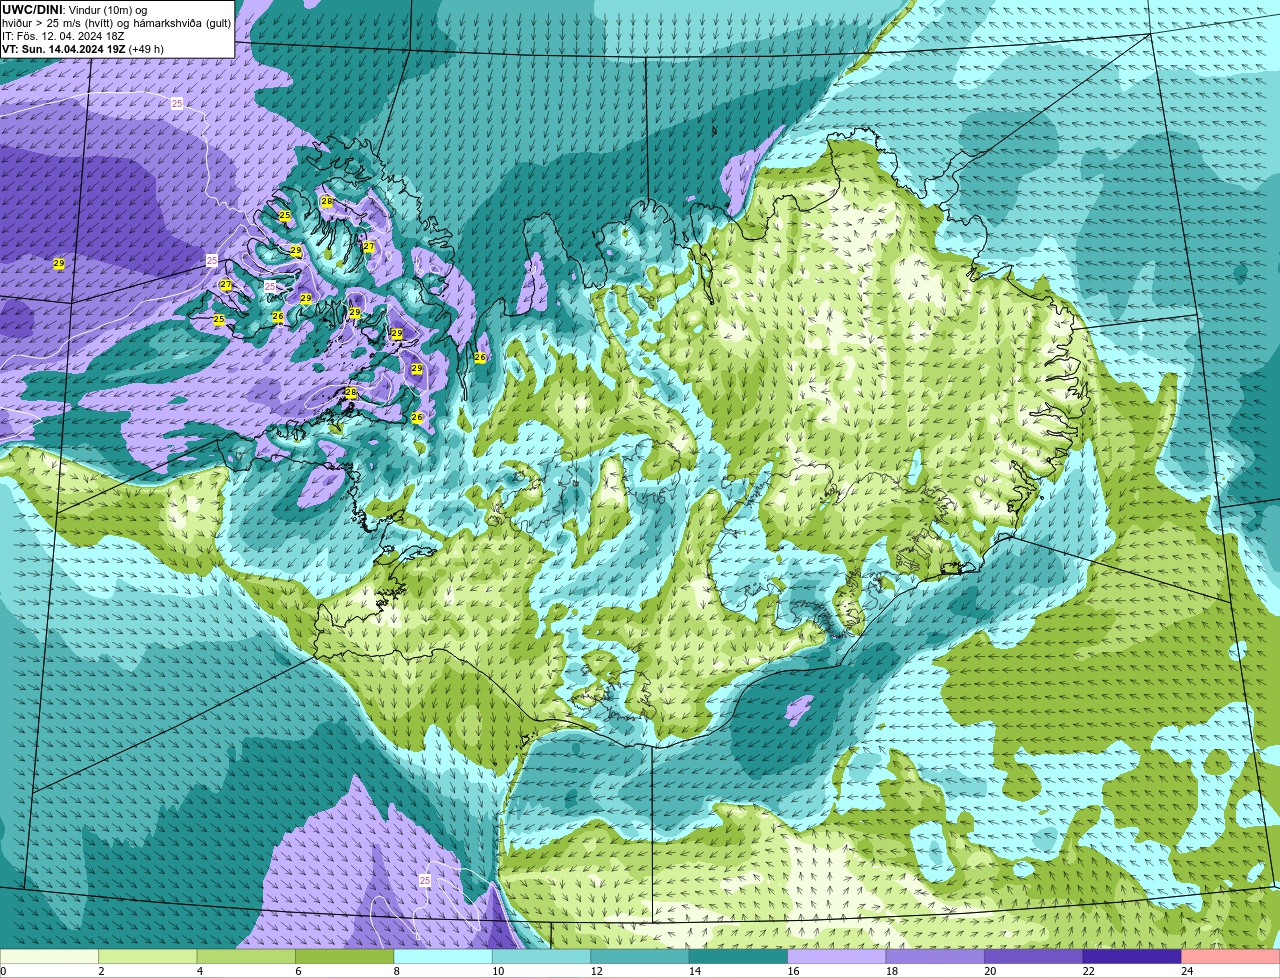Click 'Vindur (10m) og' in the title box
This screenshot has height=978, width=1280.
pos(108,9)
